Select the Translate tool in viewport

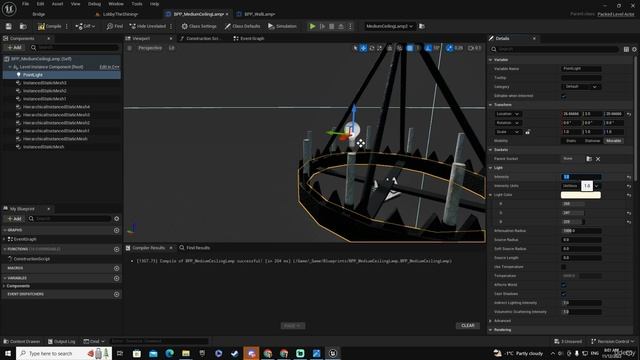[363, 48]
